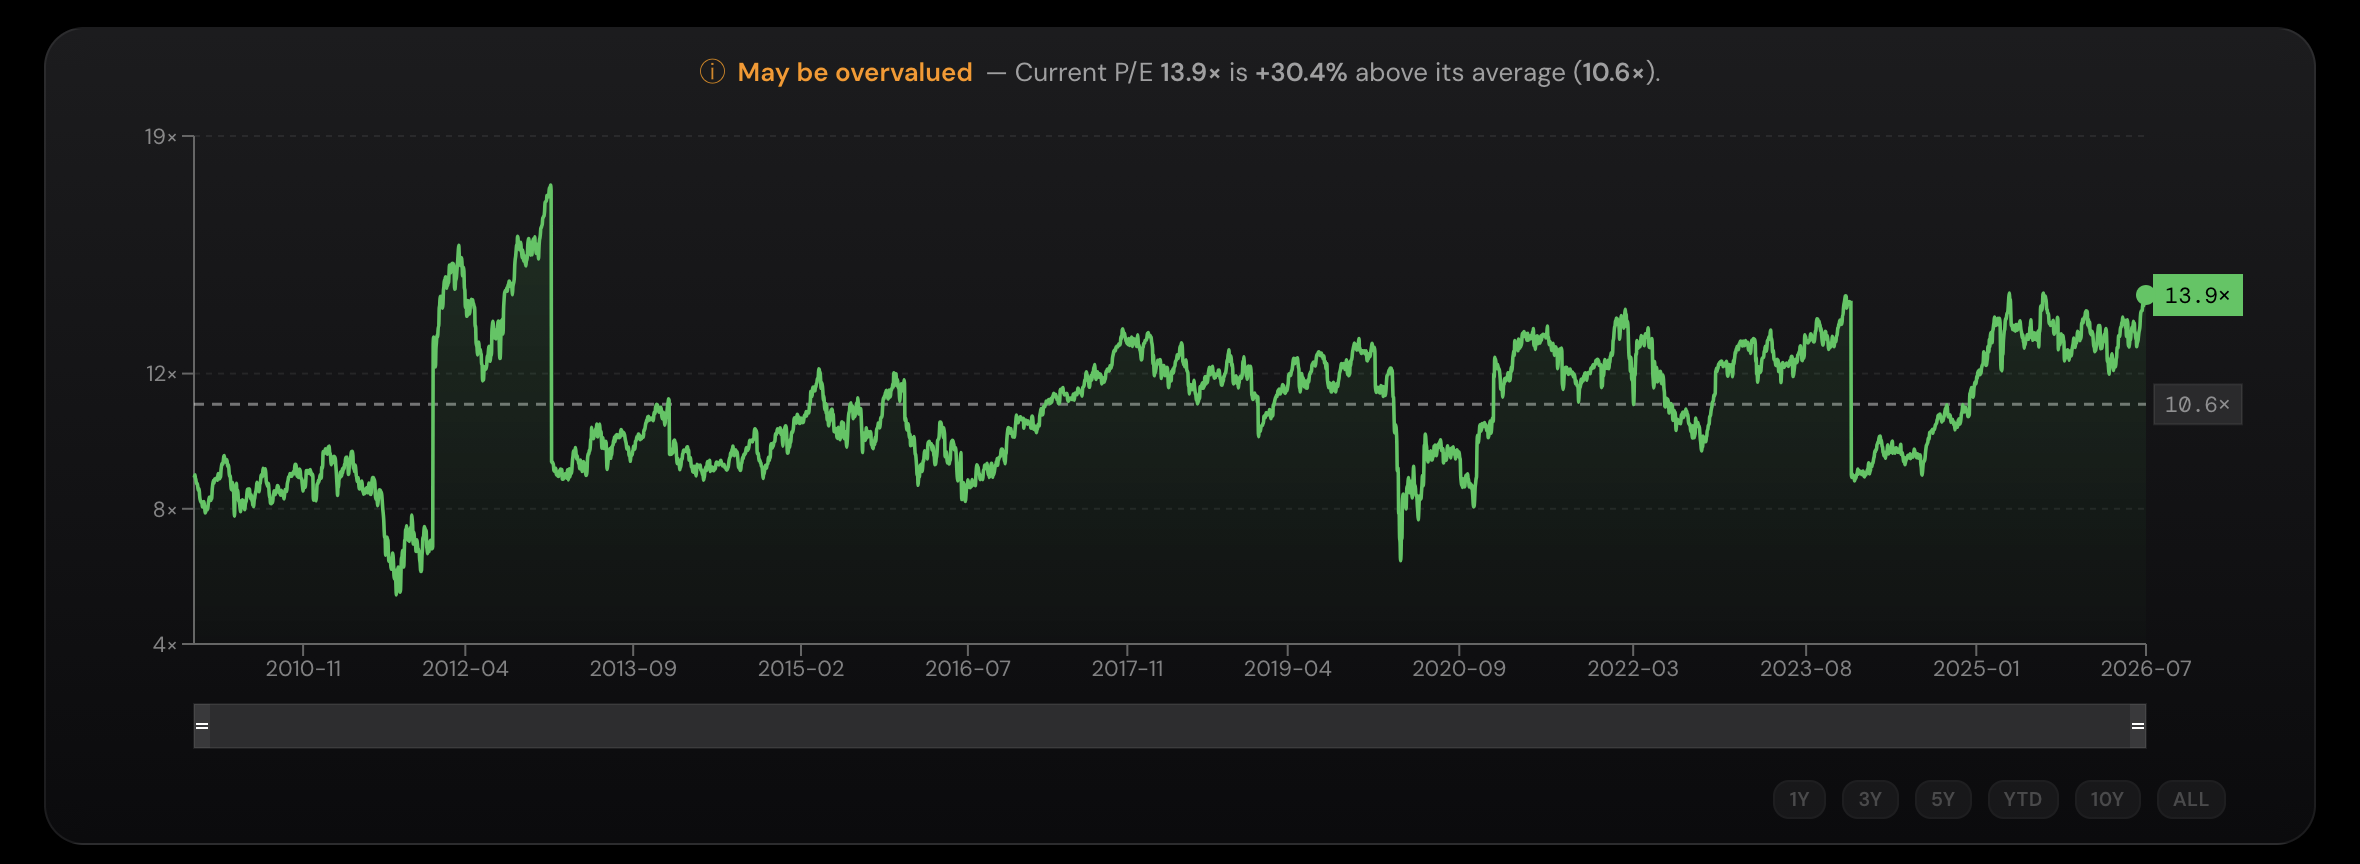Grab the right range slider handle
This screenshot has height=864, width=2360.
pyautogui.click(x=2138, y=726)
